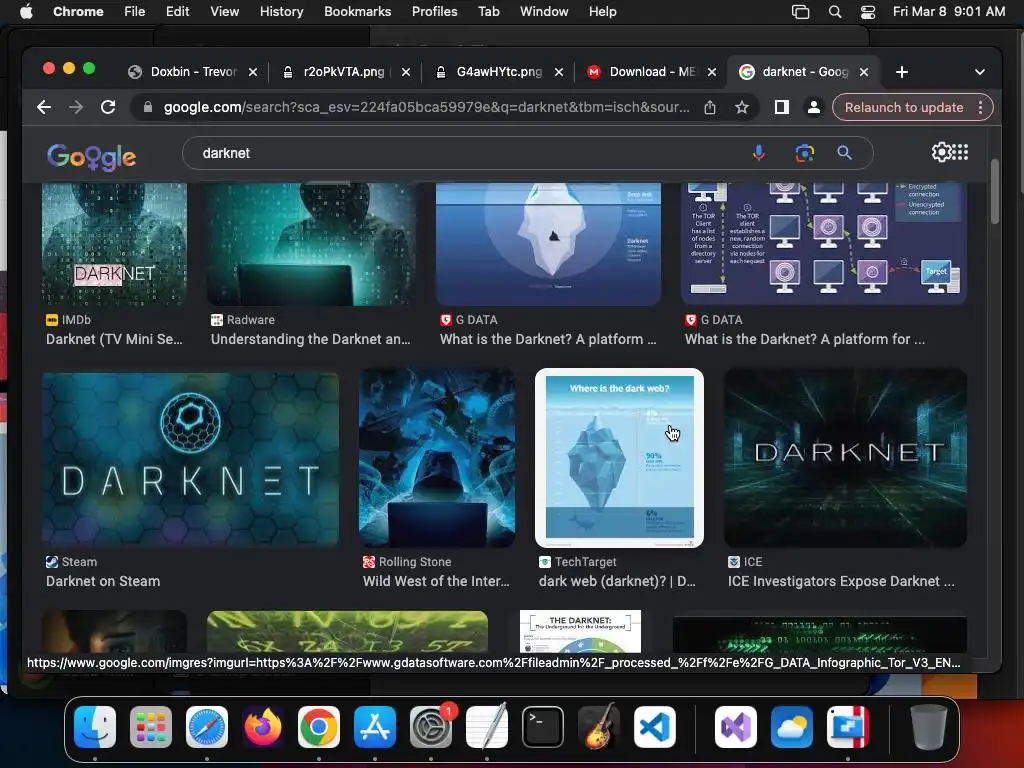Open Launchpad from the Dock
The height and width of the screenshot is (768, 1024).
pos(151,727)
